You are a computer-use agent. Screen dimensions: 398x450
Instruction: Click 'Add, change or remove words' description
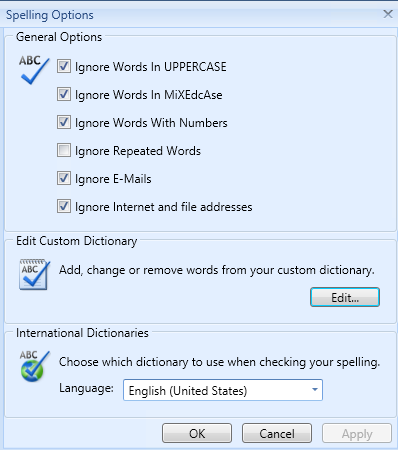coord(217,270)
